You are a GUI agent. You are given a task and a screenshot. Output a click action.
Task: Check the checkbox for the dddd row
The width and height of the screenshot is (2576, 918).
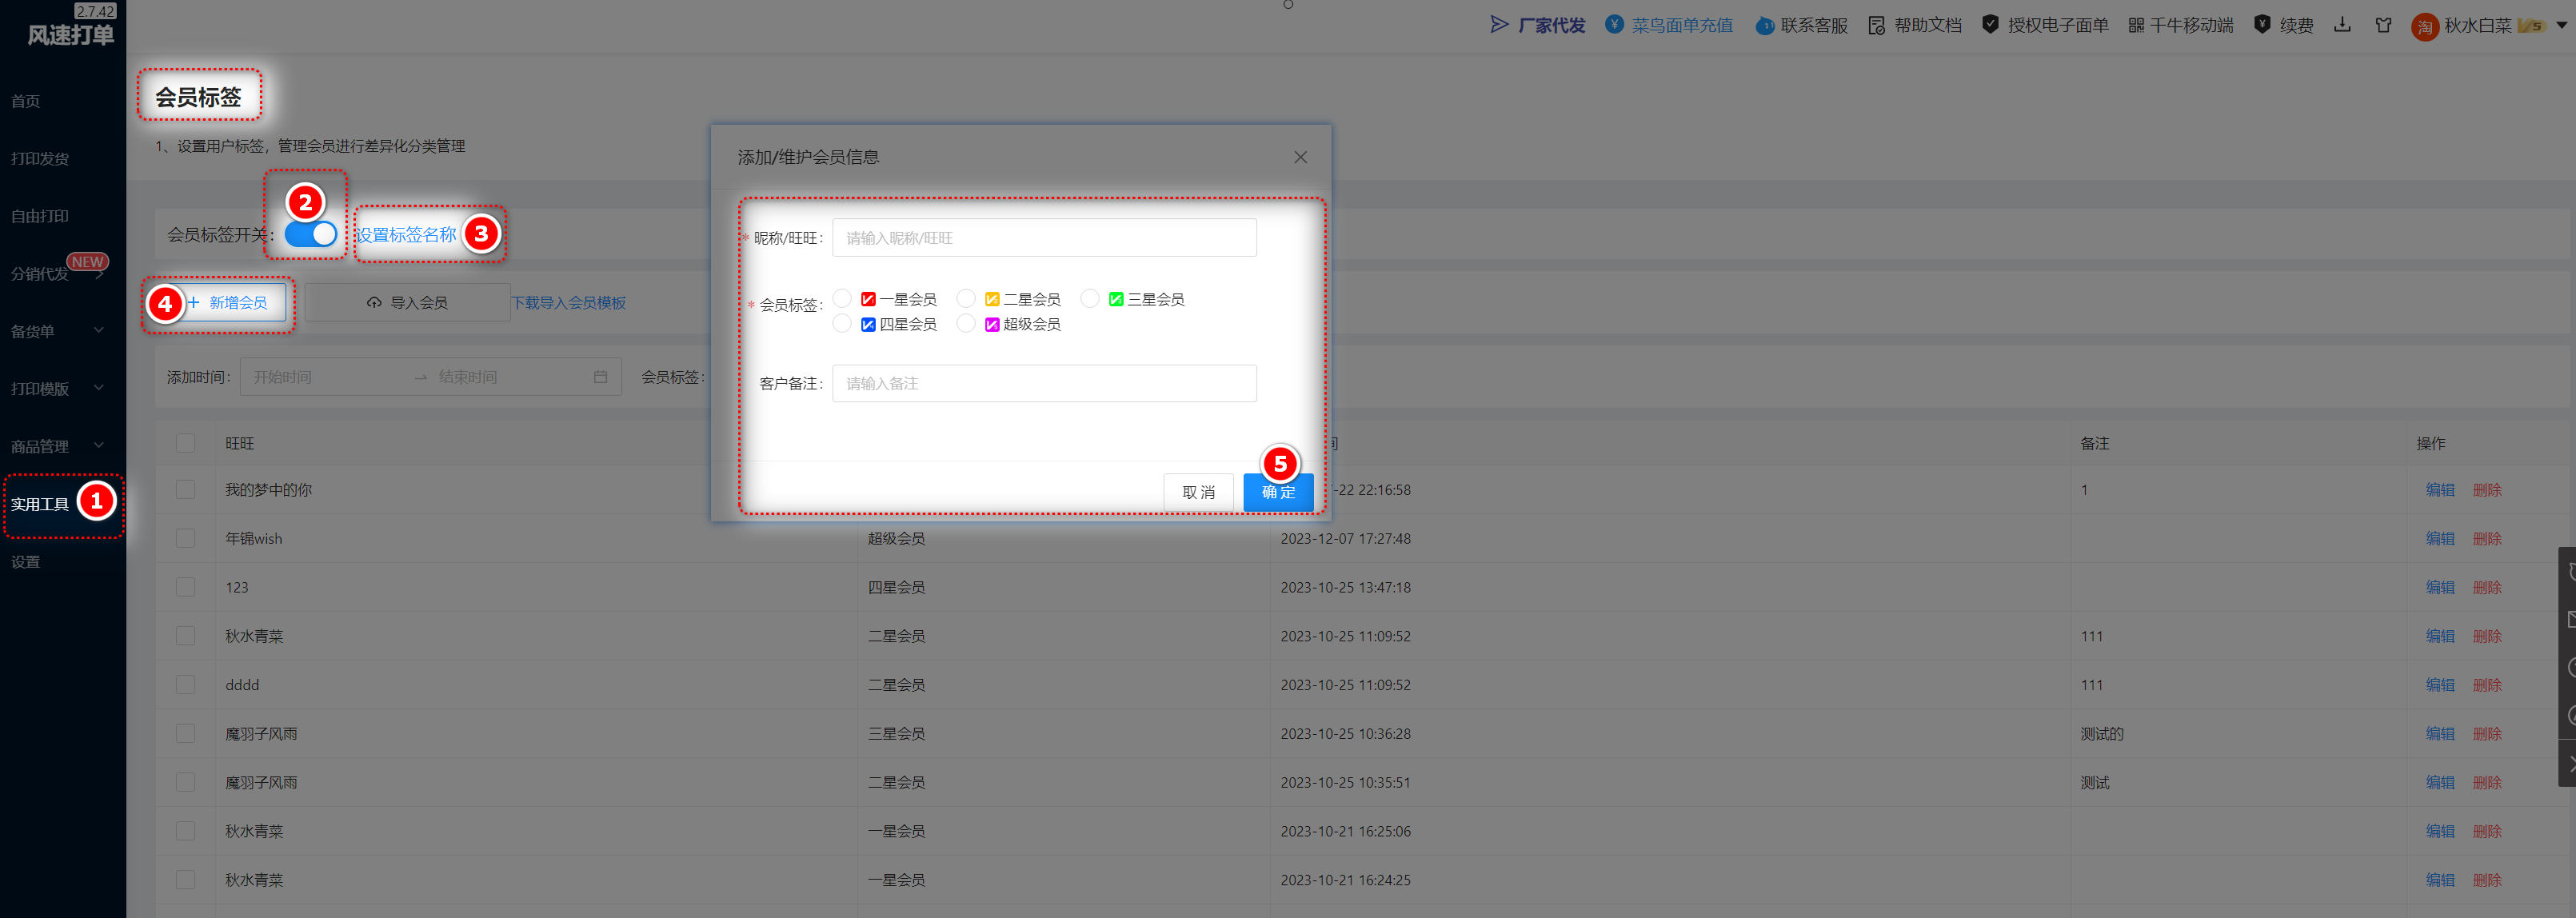click(x=186, y=685)
